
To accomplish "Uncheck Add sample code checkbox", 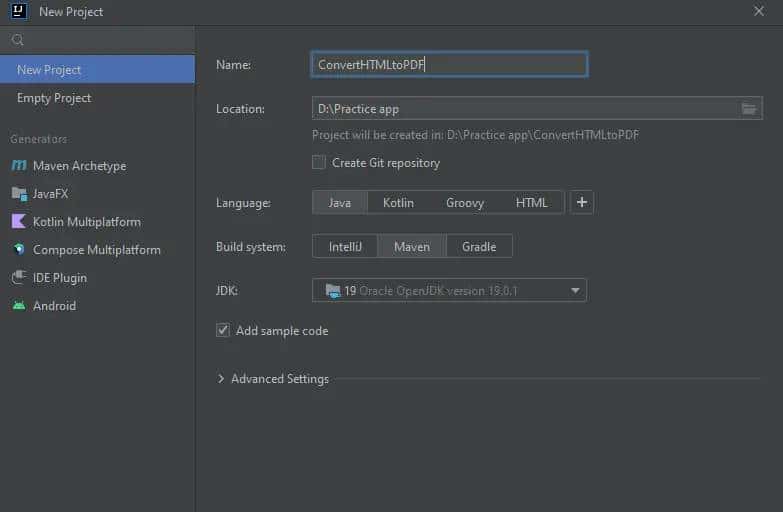I will tap(223, 330).
